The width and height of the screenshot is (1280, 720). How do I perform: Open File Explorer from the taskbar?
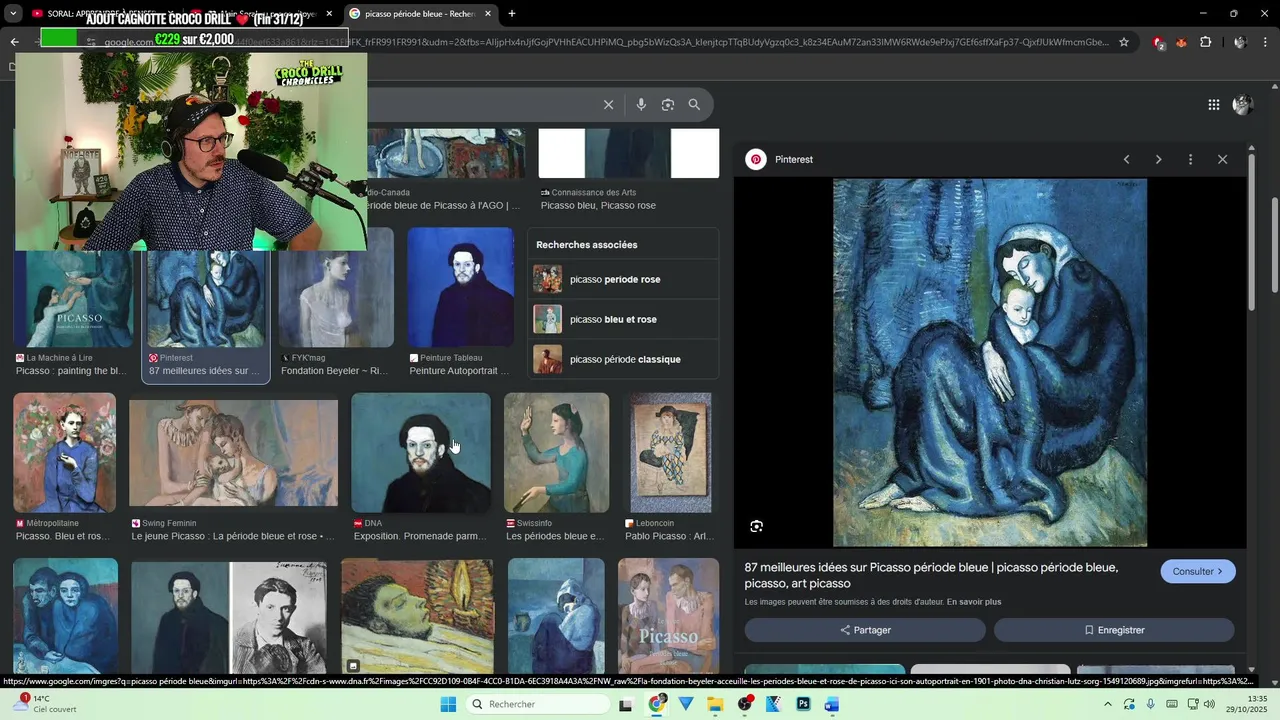tap(715, 704)
